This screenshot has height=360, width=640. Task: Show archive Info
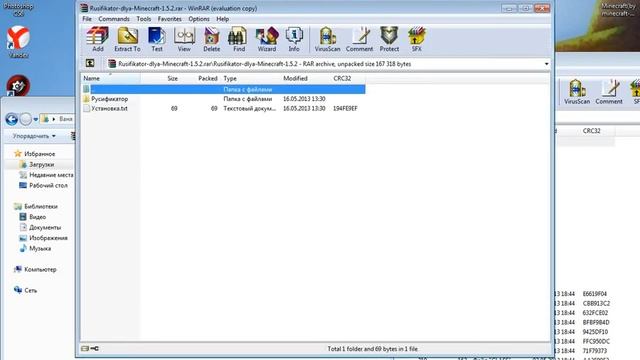tap(294, 39)
